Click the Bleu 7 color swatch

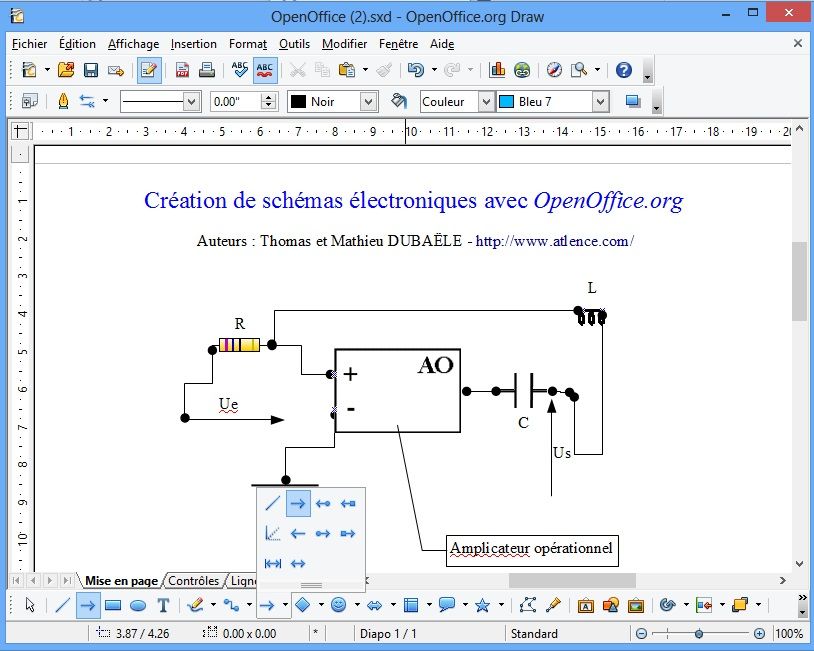point(506,102)
